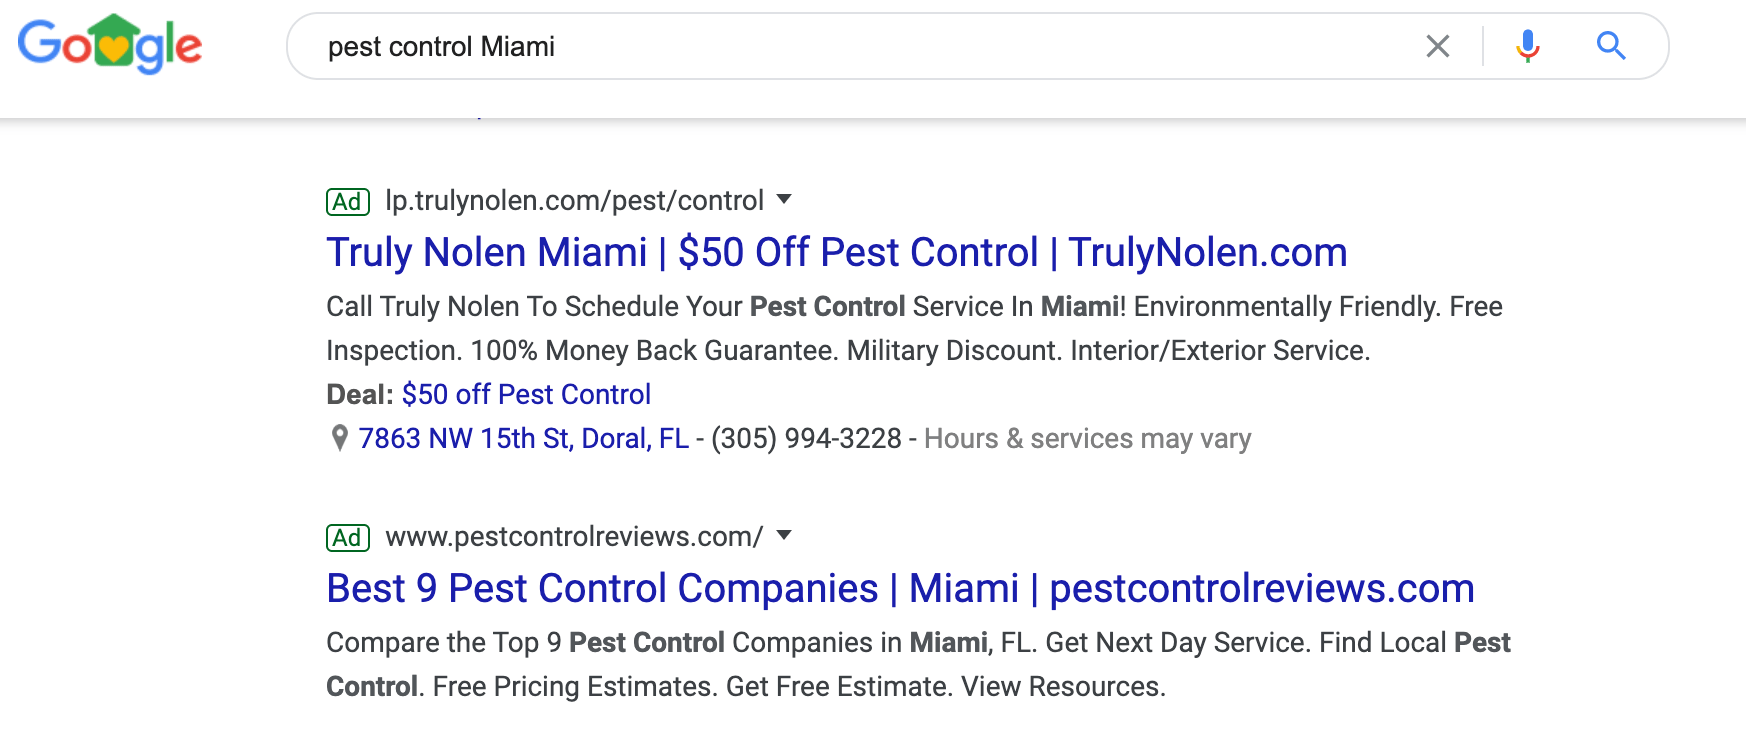Image resolution: width=1746 pixels, height=742 pixels.
Task: Open the 'Truly Nolen Miami | $50 Off Pest Control' headline
Action: (x=837, y=252)
